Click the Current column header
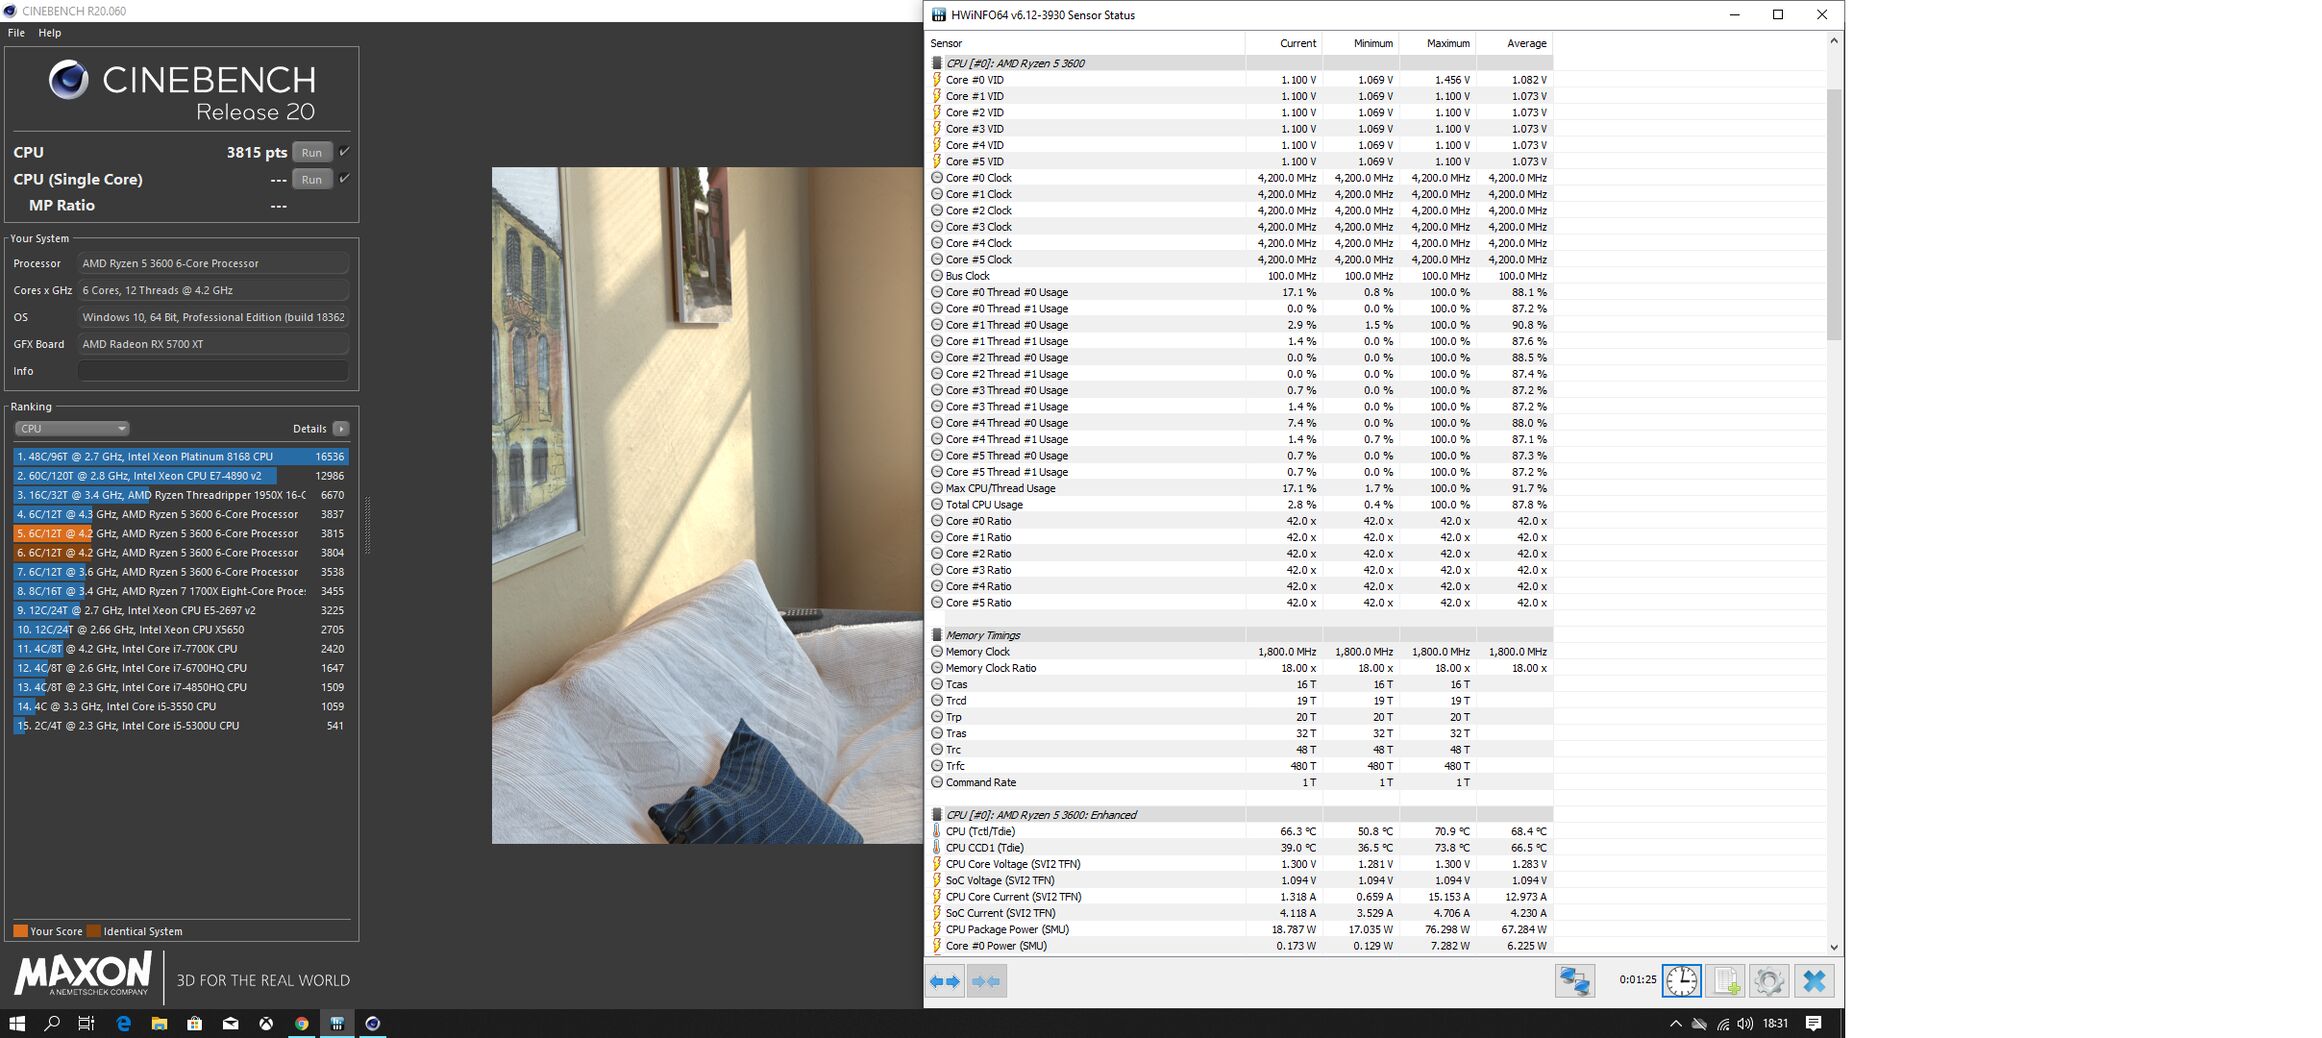Screen dimensions: 2322x1038 click(x=1284, y=43)
